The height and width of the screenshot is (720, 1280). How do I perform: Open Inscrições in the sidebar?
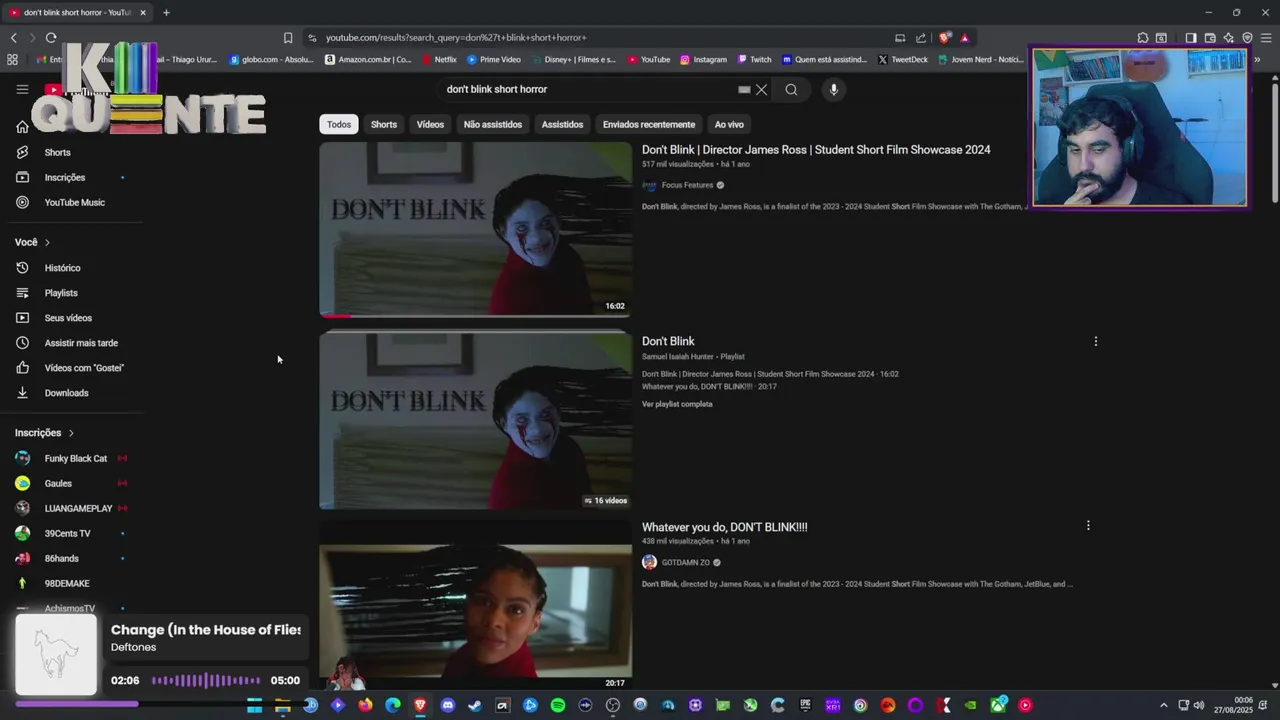(x=65, y=177)
